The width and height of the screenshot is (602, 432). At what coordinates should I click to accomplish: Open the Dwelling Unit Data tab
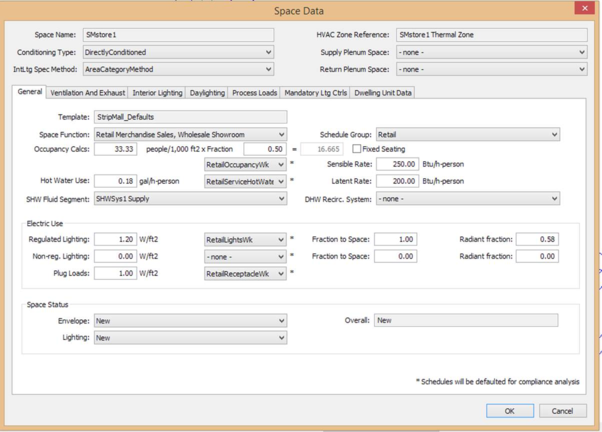pyautogui.click(x=383, y=93)
